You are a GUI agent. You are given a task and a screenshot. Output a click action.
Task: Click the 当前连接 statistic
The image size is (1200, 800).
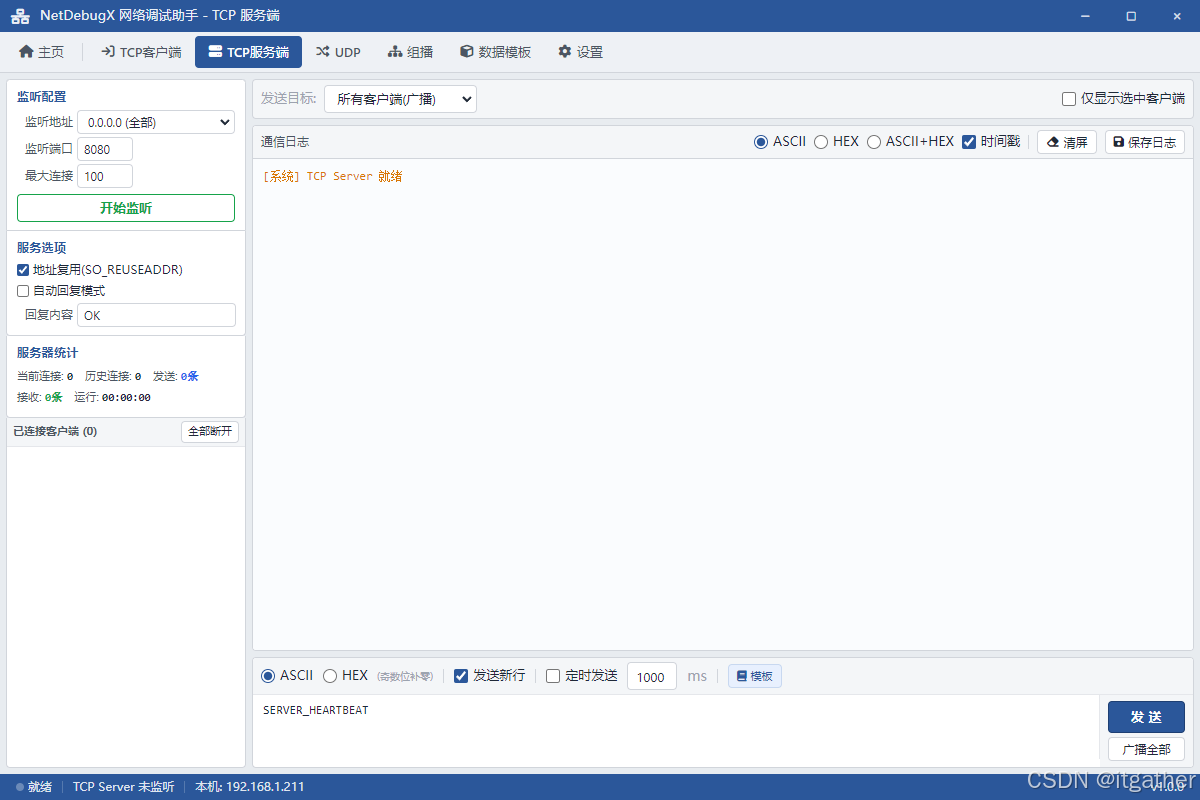[x=45, y=376]
